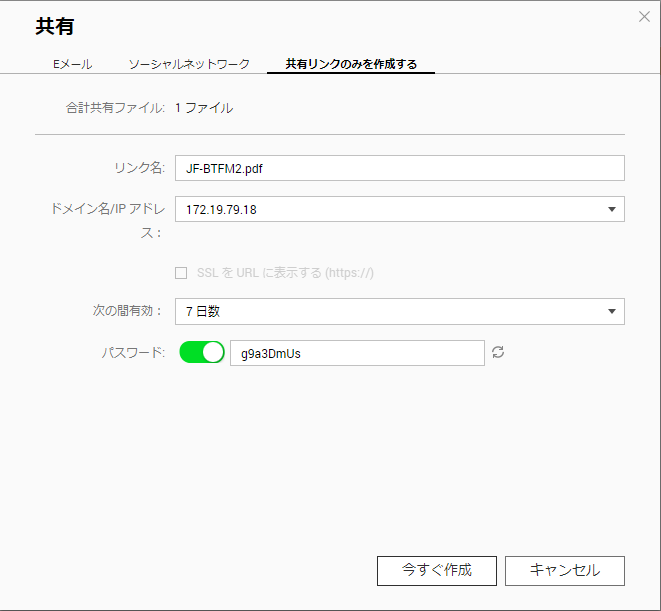Check the SSL を URL に表示する checkbox

click(181, 273)
